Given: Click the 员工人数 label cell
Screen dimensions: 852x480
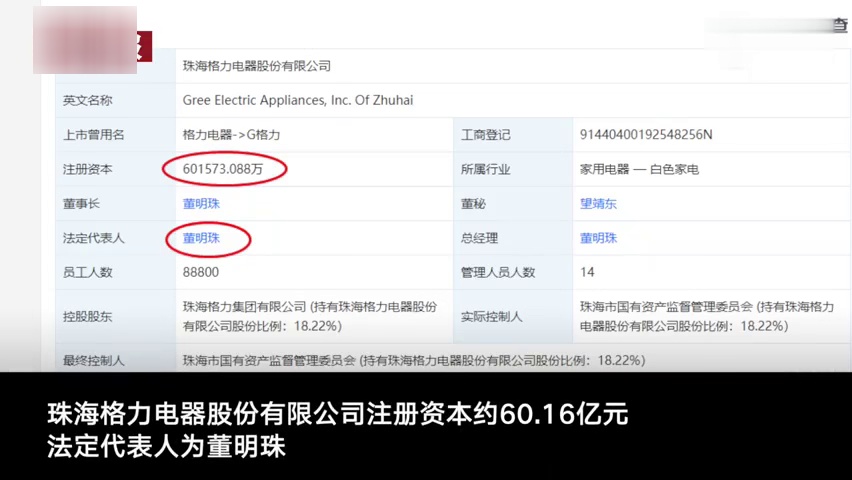Looking at the screenshot, I should 88,272.
